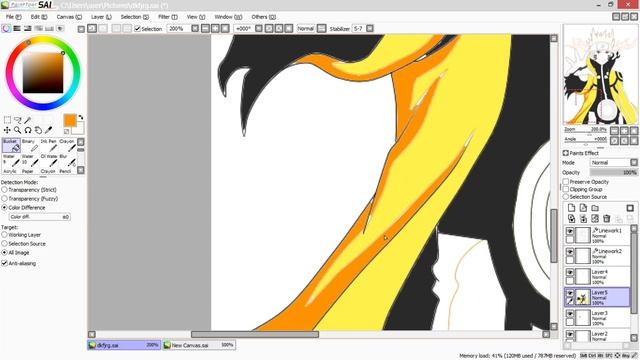Switch to dkfyg.sai document tab

pyautogui.click(x=124, y=345)
